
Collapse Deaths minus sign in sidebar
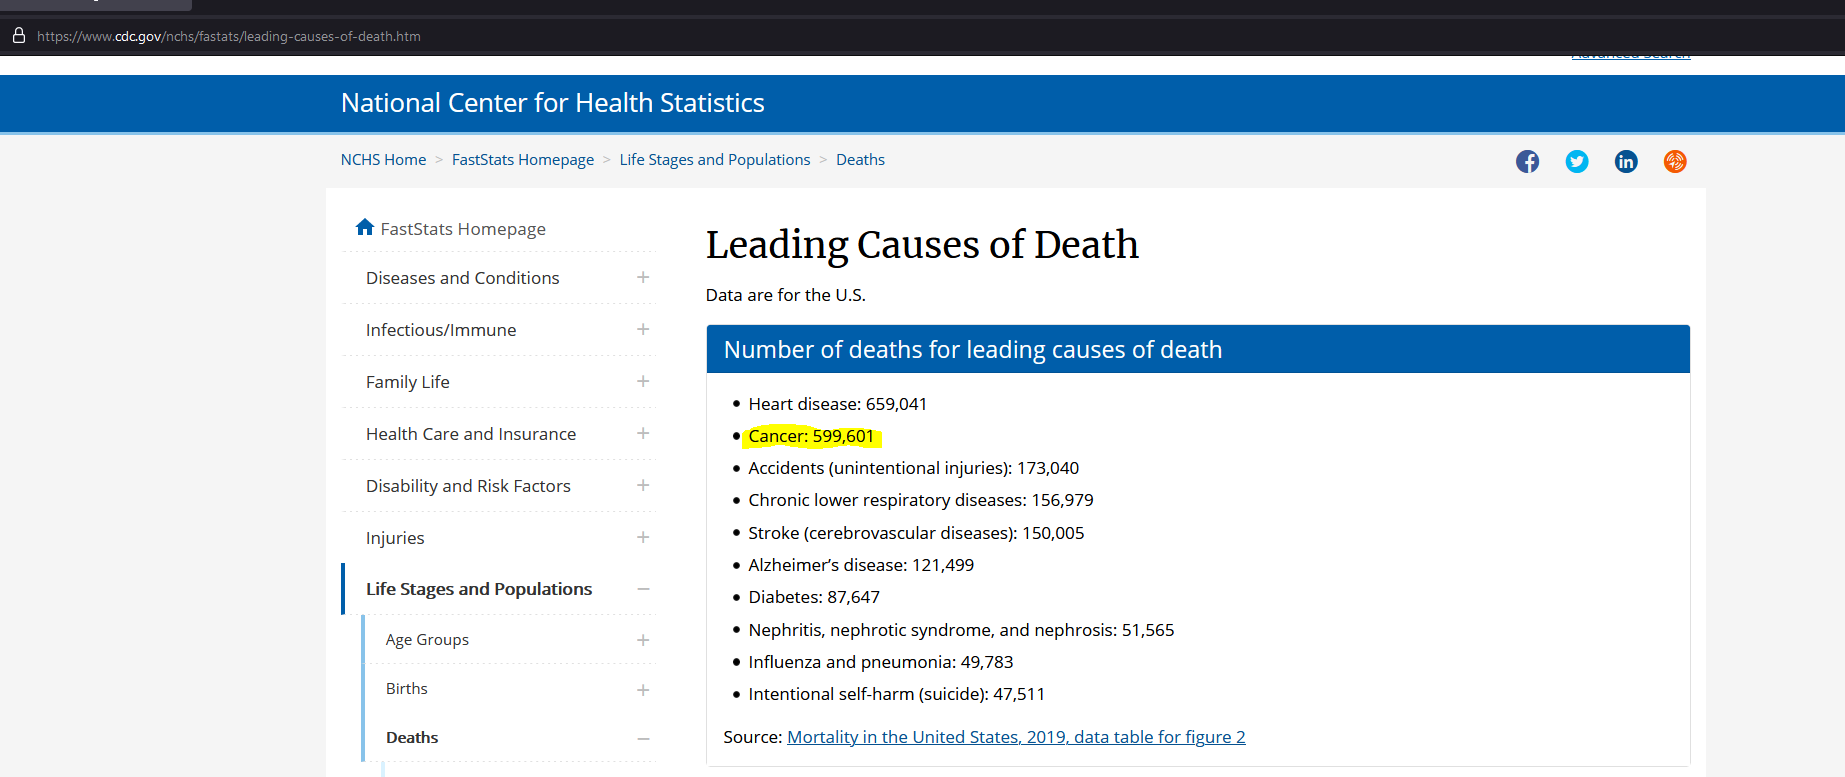coord(643,739)
